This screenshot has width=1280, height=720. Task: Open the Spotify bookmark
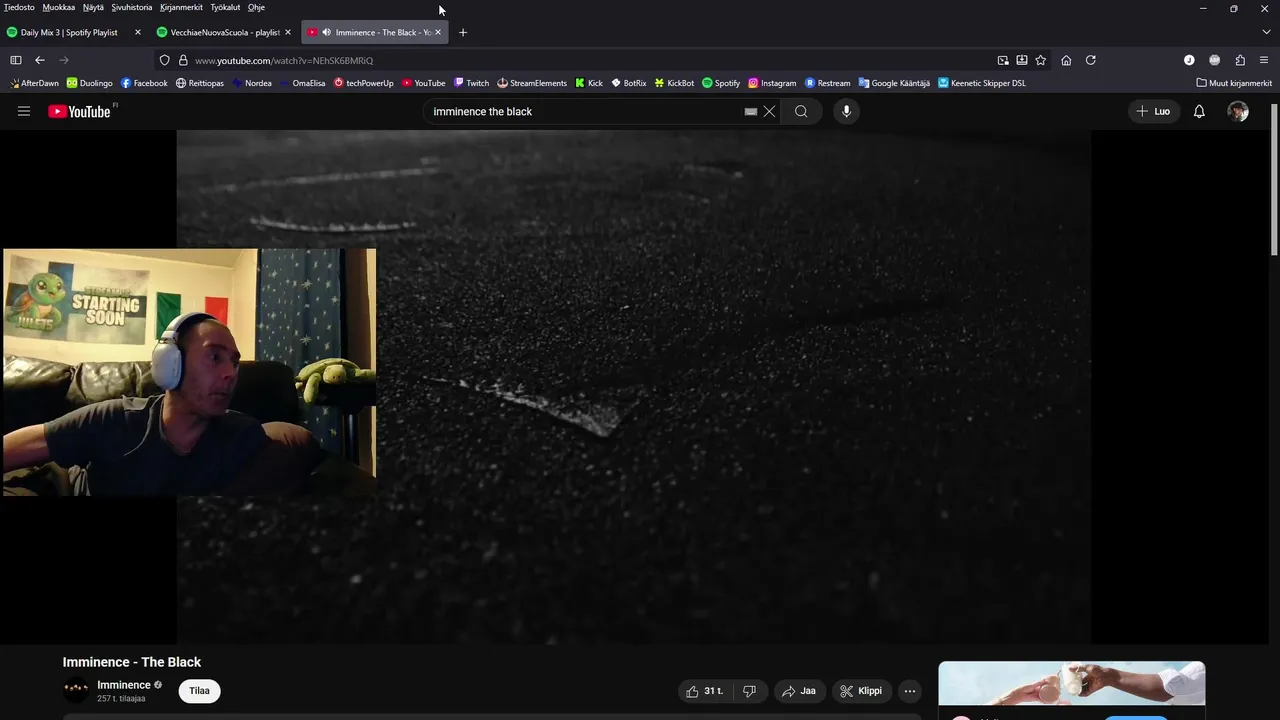pyautogui.click(x=721, y=83)
